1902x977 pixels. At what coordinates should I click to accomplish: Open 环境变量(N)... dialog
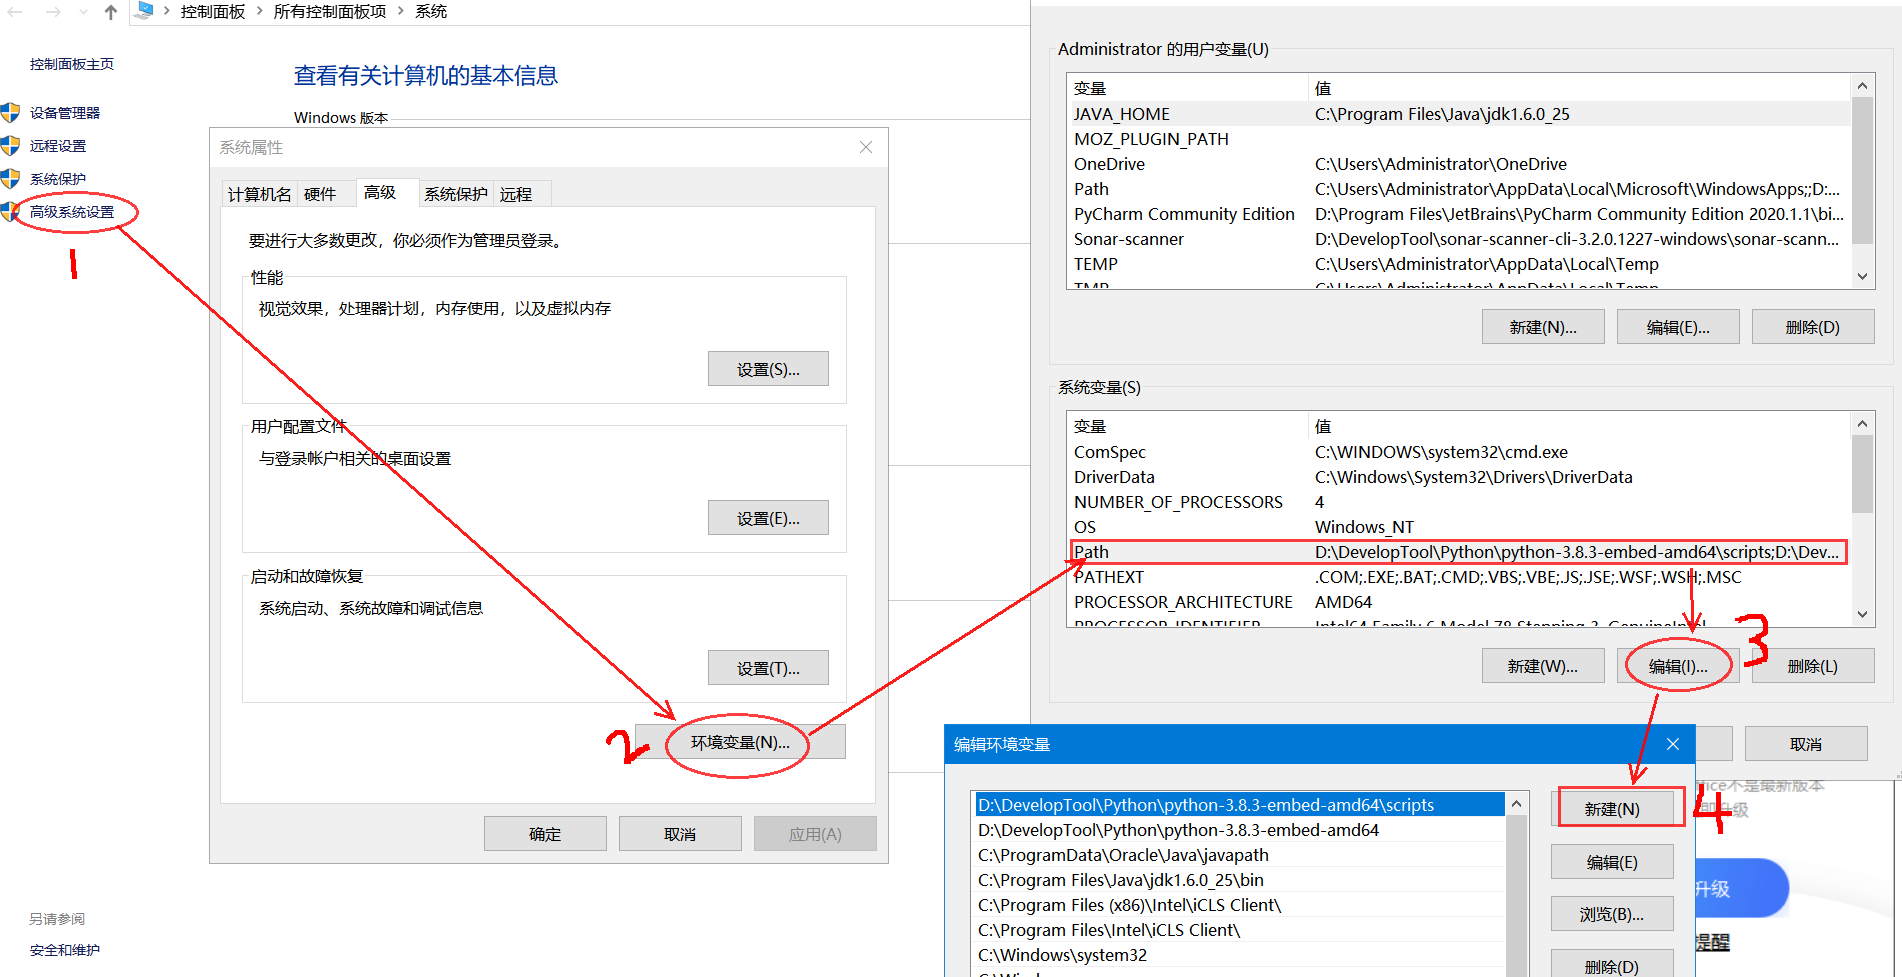tap(740, 742)
